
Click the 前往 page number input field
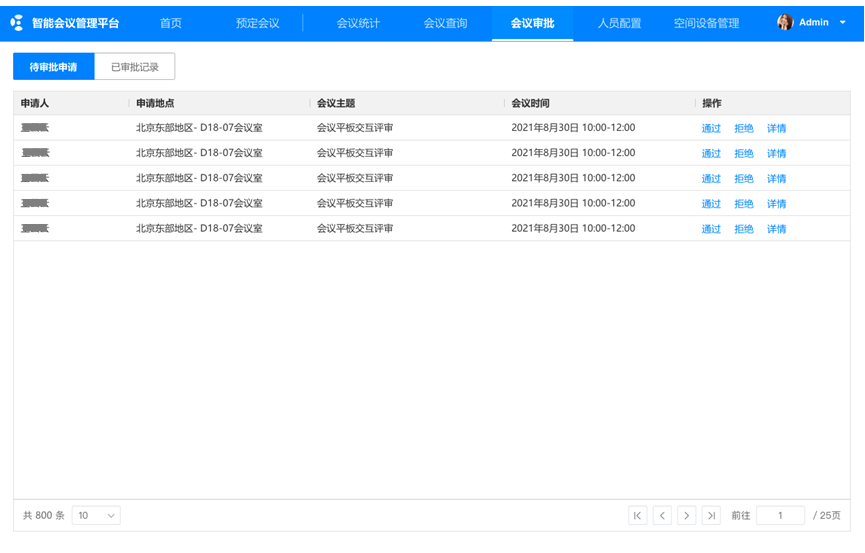pos(780,516)
